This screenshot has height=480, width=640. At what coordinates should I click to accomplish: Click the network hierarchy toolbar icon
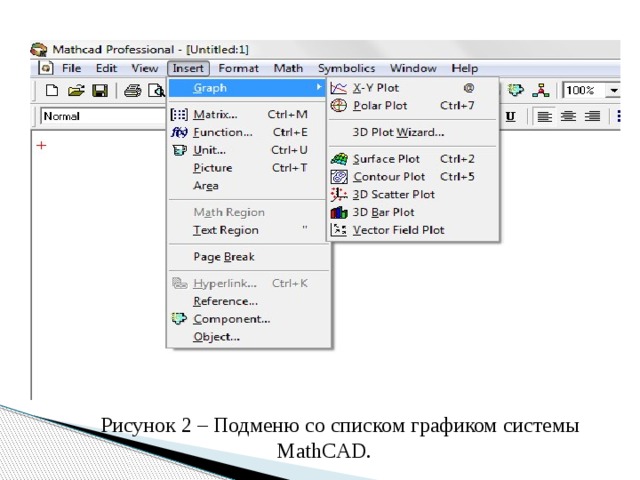pyautogui.click(x=540, y=90)
